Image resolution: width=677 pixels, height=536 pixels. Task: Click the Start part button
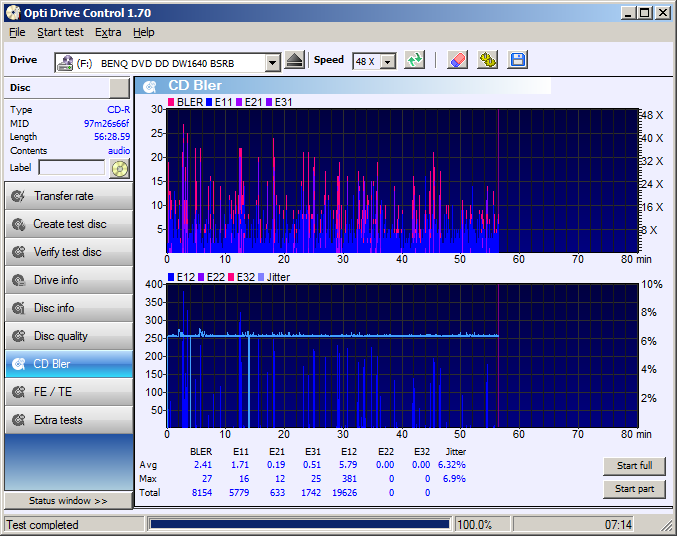tap(634, 489)
